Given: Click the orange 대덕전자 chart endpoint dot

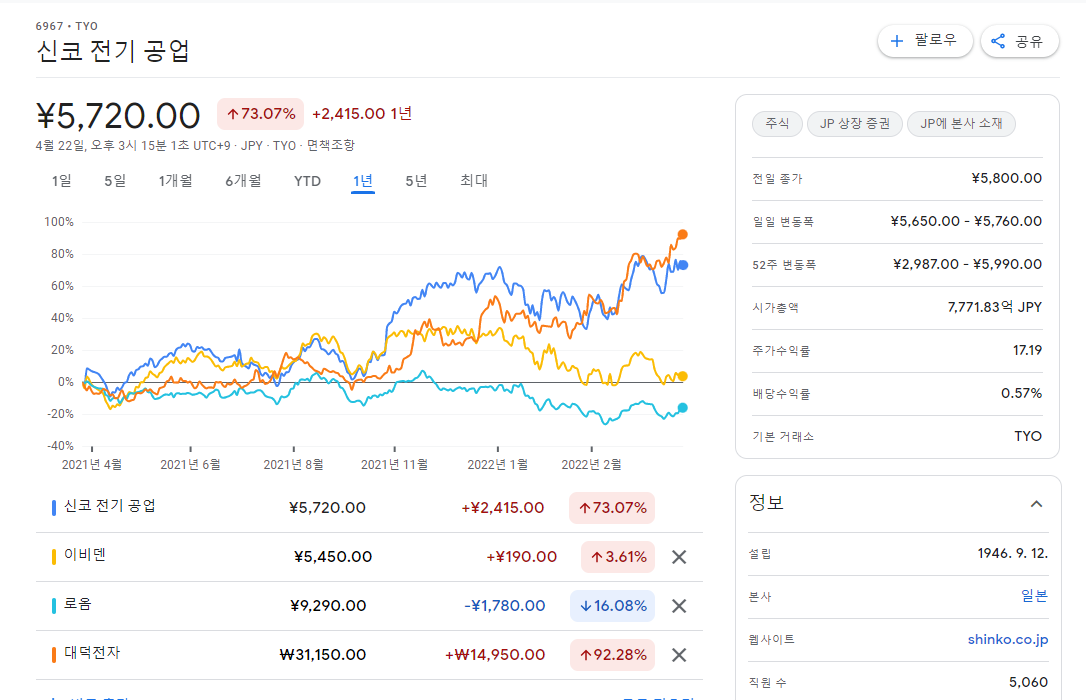Looking at the screenshot, I should pyautogui.click(x=682, y=235).
